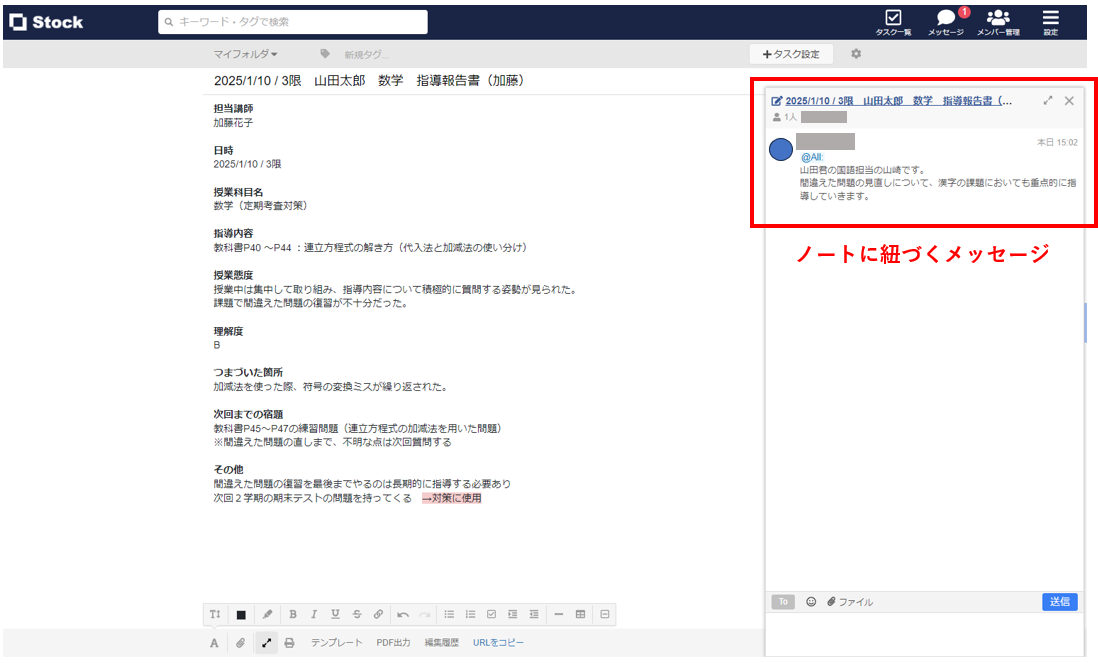Expand the linked message panel to full view
This screenshot has width=1098, height=663.
click(1048, 100)
